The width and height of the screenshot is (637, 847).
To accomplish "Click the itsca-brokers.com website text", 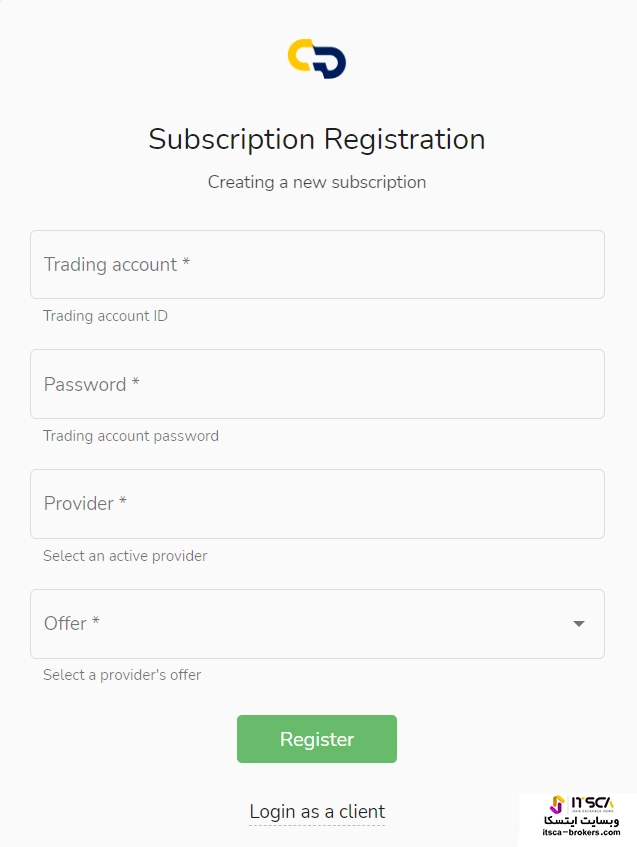I will pos(582,832).
